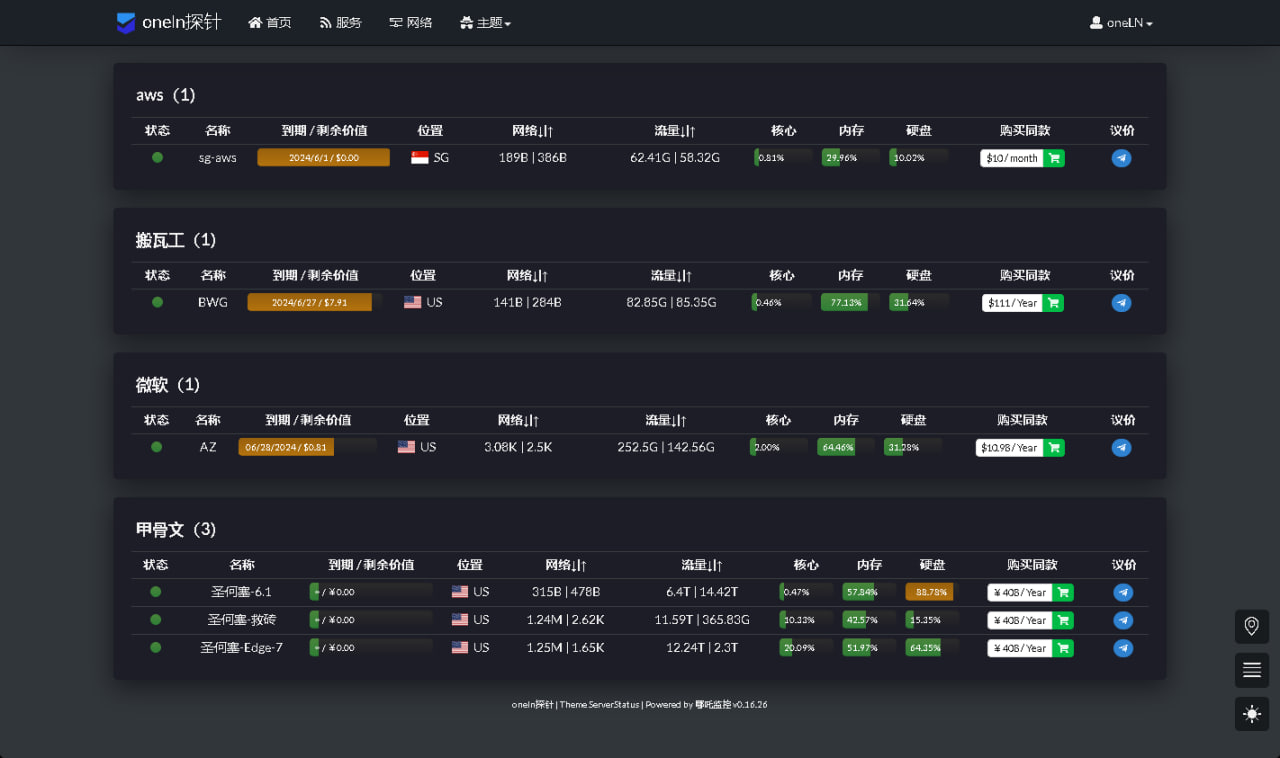Click the 搬瓦工 (1) group heading
Image resolution: width=1280 pixels, height=758 pixels.
coord(176,240)
